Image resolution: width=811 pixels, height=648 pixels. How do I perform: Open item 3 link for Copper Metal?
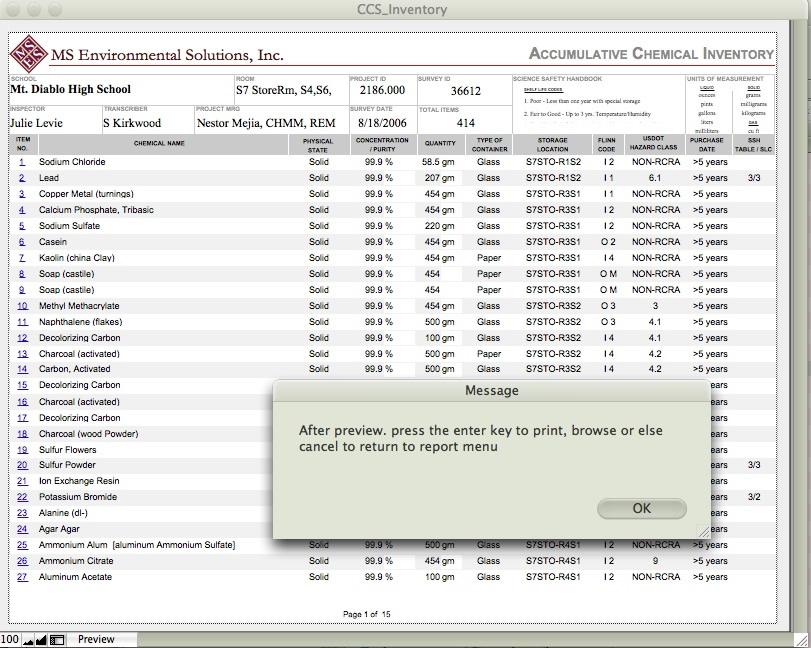coord(22,194)
